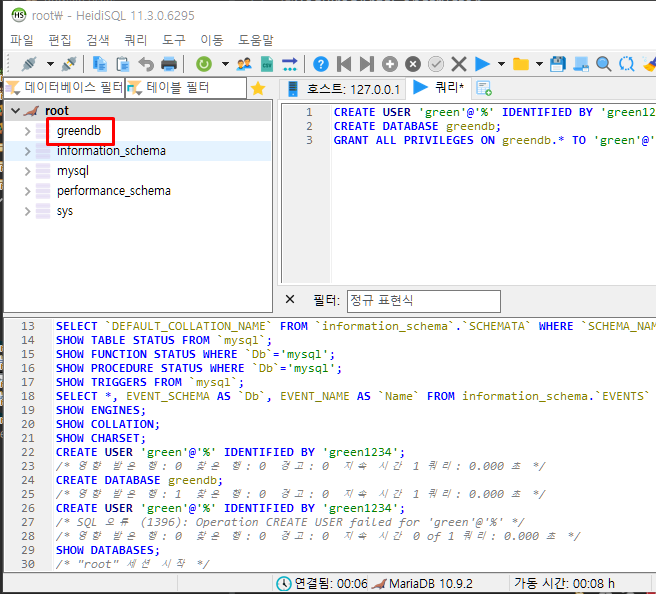This screenshot has width=656, height=594.
Task: Click the paste clipboard icon
Action: tap(123, 64)
